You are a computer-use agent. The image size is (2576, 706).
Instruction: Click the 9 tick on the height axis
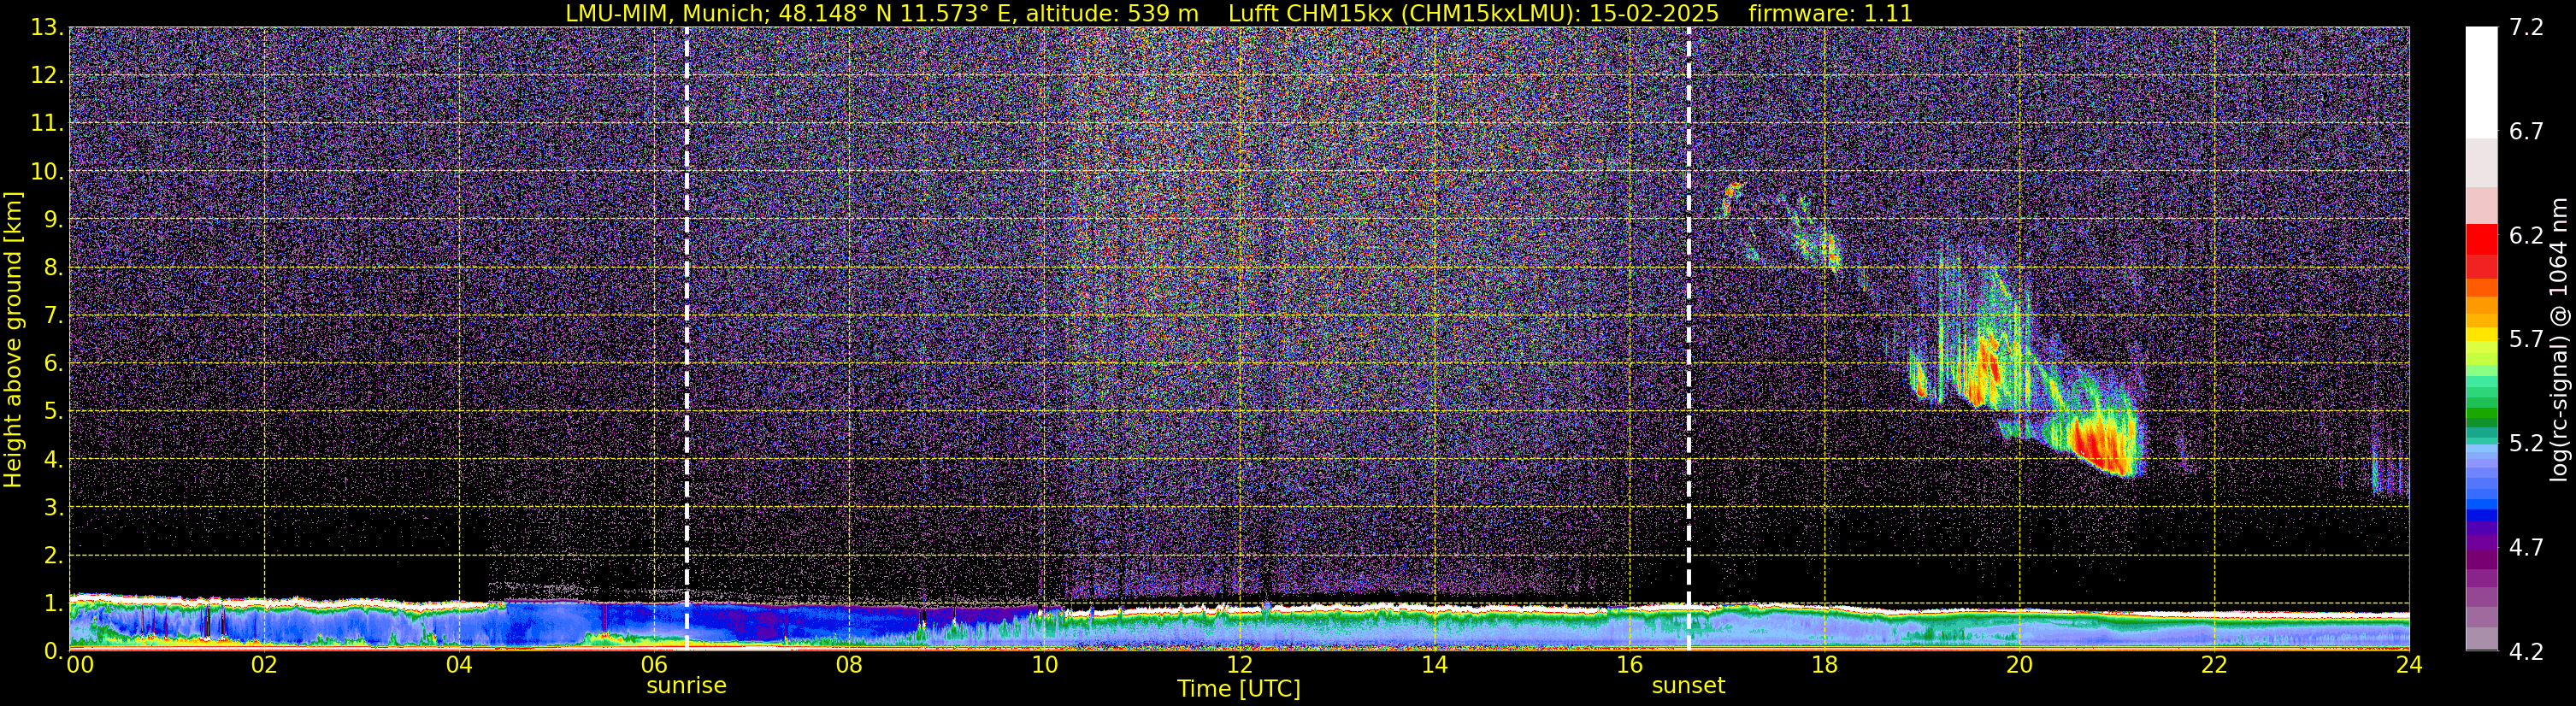click(52, 220)
